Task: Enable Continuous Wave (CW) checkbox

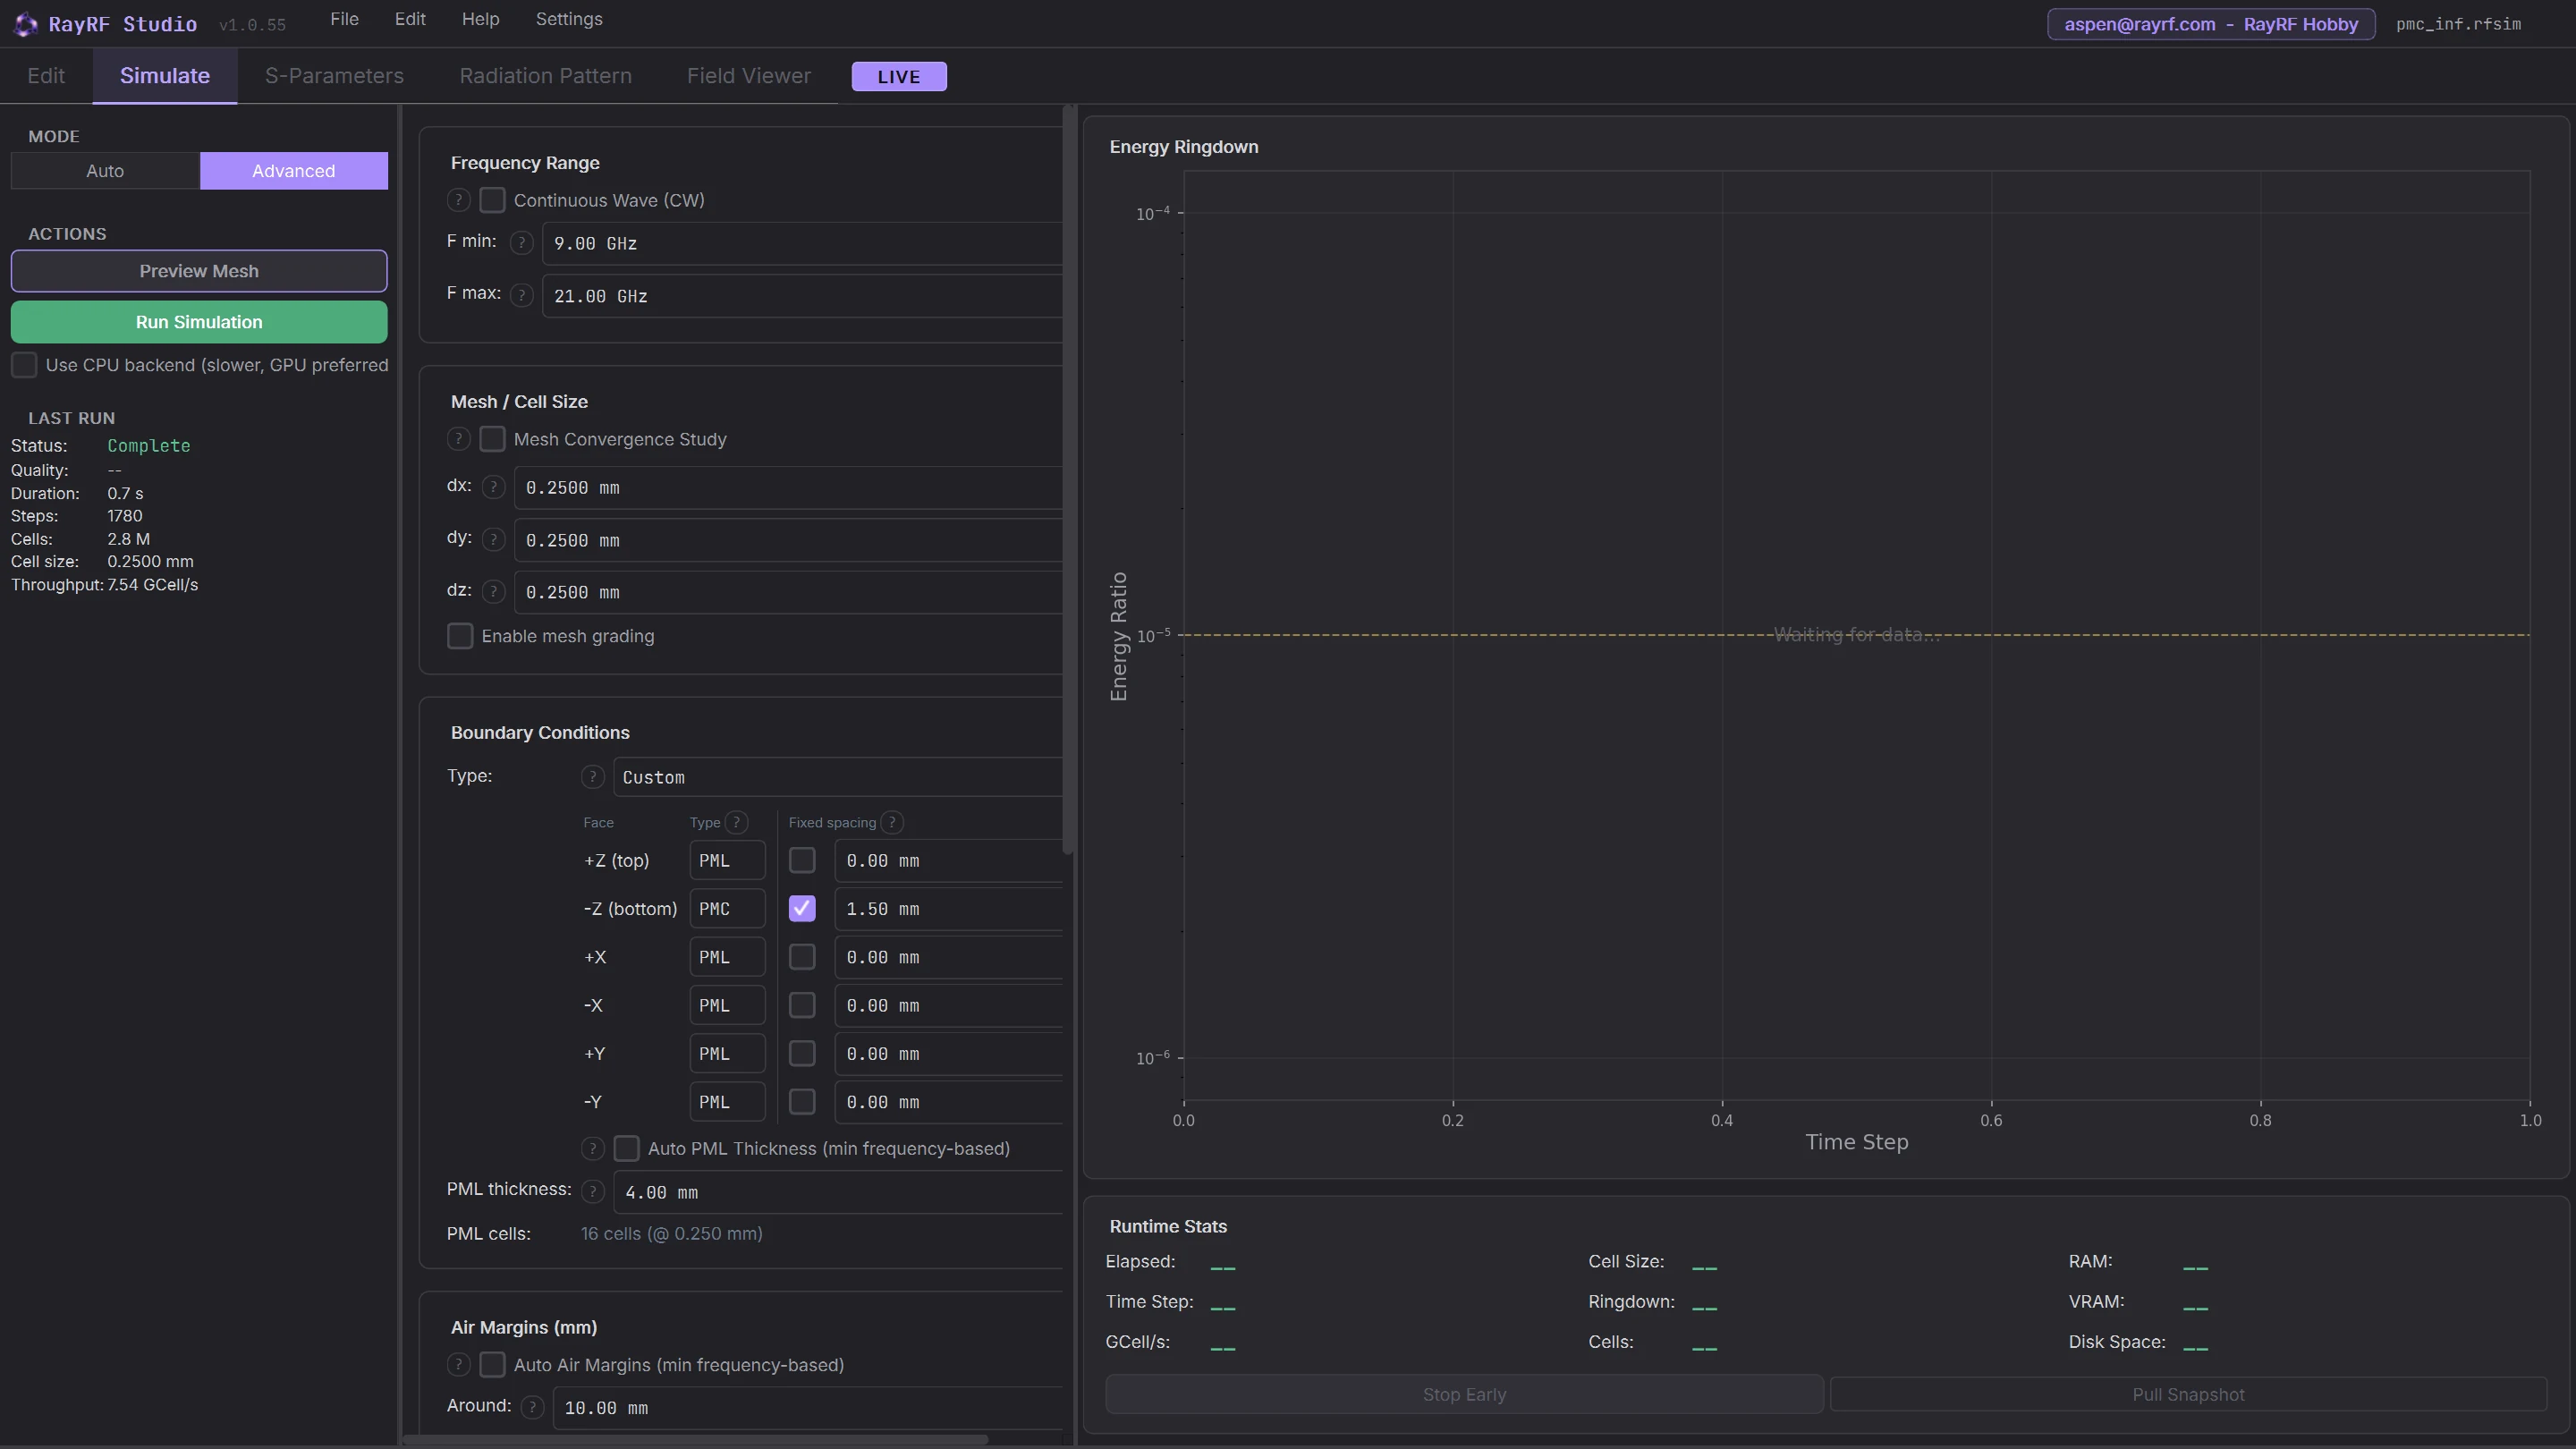Action: 492,200
